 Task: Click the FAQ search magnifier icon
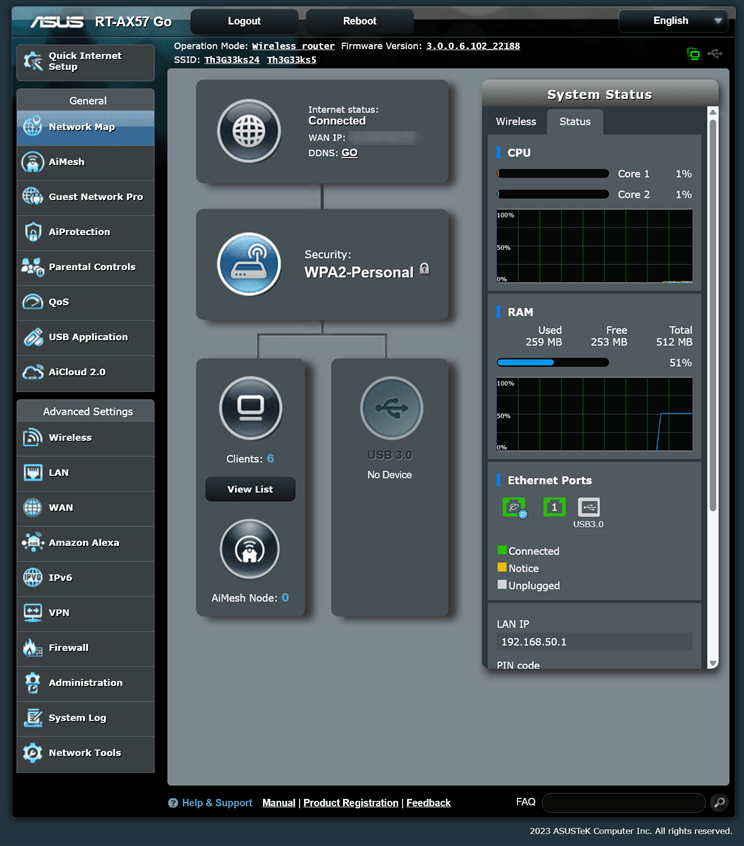[x=719, y=802]
